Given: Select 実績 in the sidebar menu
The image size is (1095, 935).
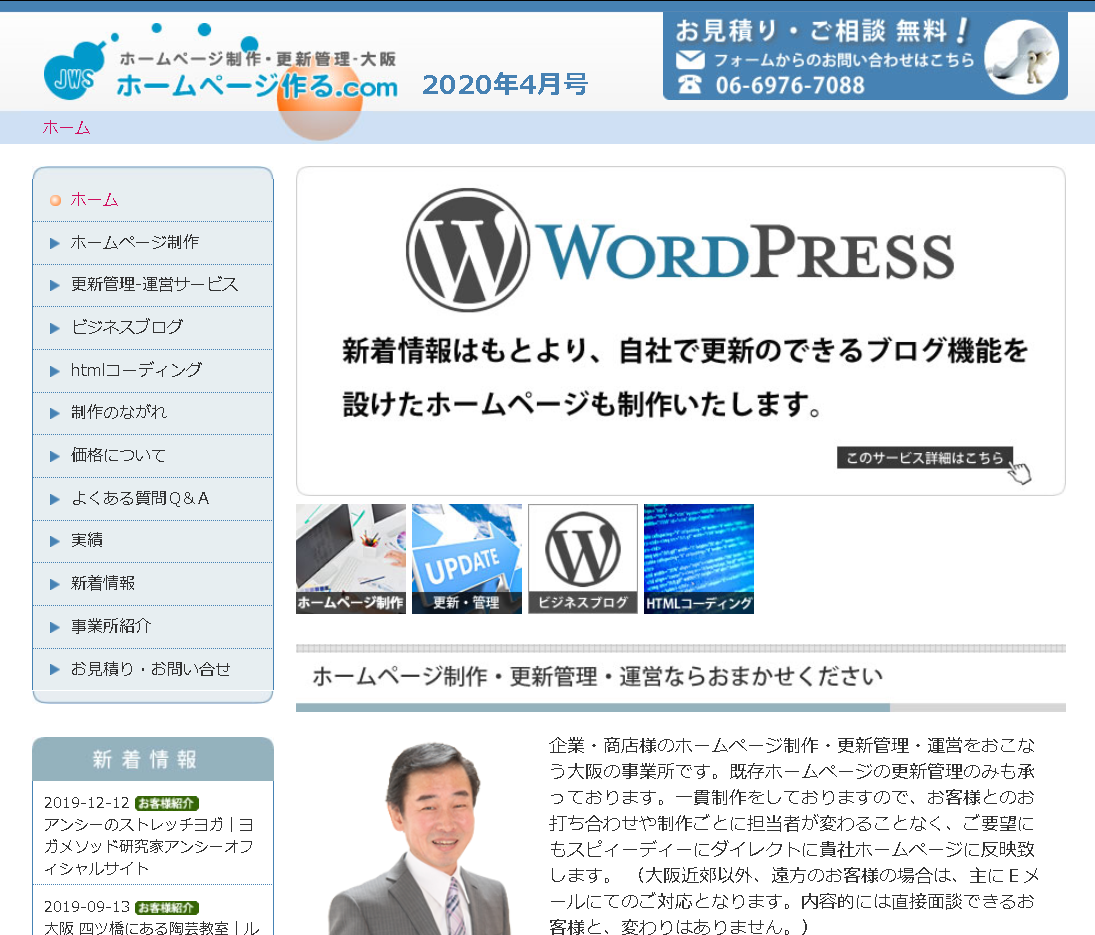Looking at the screenshot, I should point(153,541).
